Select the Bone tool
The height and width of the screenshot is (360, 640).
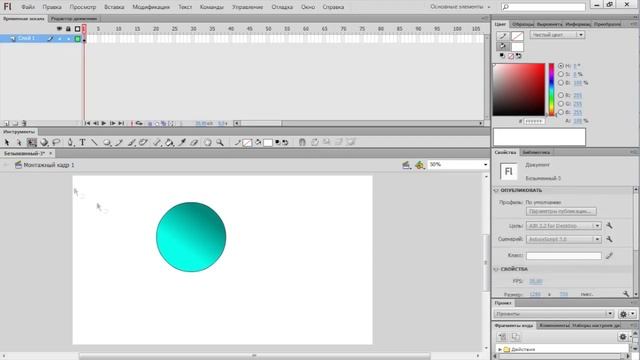[x=157, y=142]
